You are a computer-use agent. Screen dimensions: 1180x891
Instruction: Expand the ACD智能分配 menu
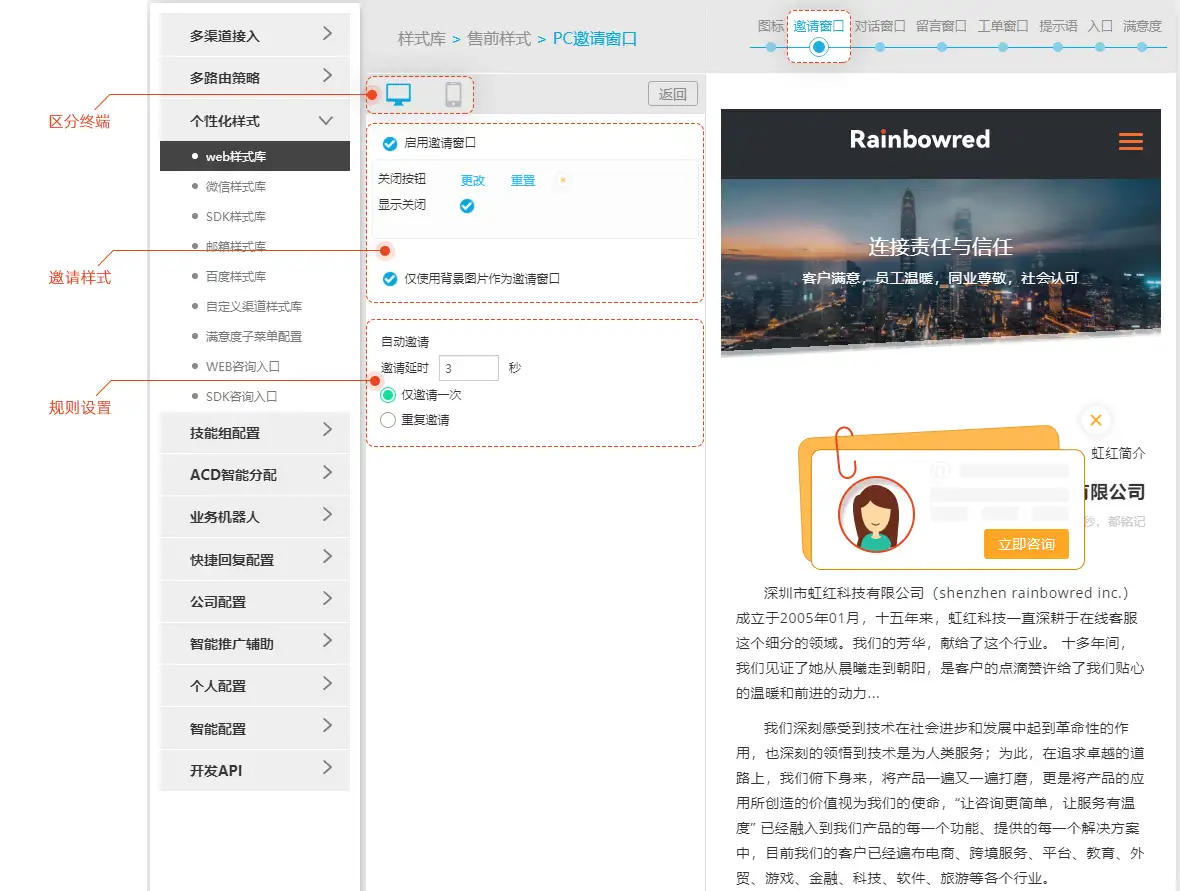coord(255,474)
